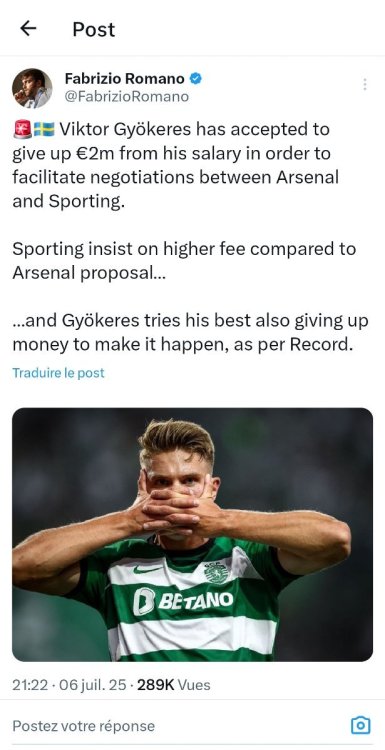Open the Gyökeres photo in full view
This screenshot has width=385, height=750.
tap(192, 534)
